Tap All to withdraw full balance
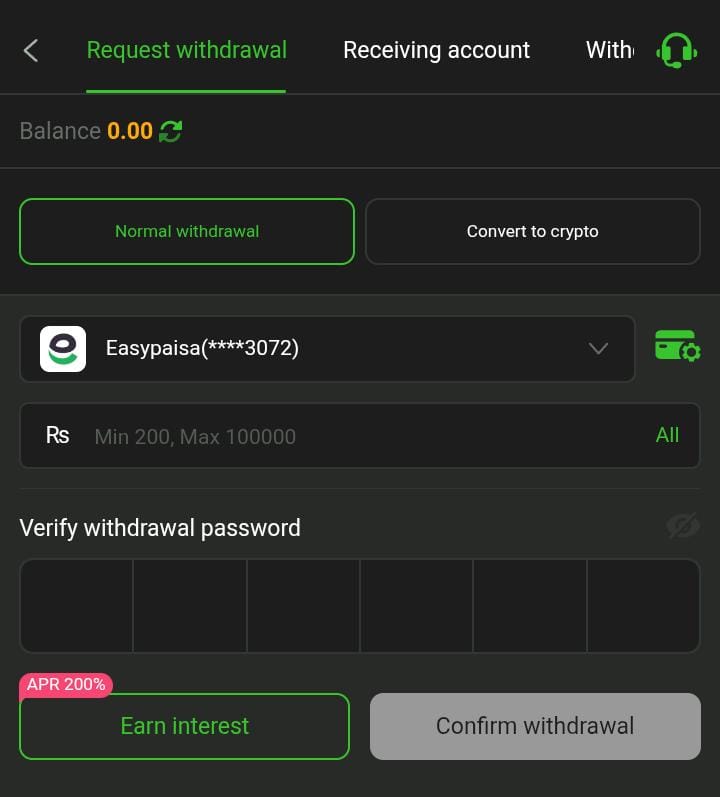 [x=667, y=435]
